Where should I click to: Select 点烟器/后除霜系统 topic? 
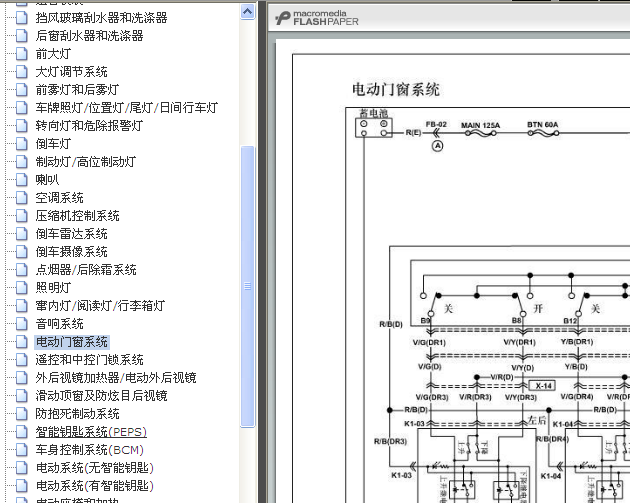(86, 270)
